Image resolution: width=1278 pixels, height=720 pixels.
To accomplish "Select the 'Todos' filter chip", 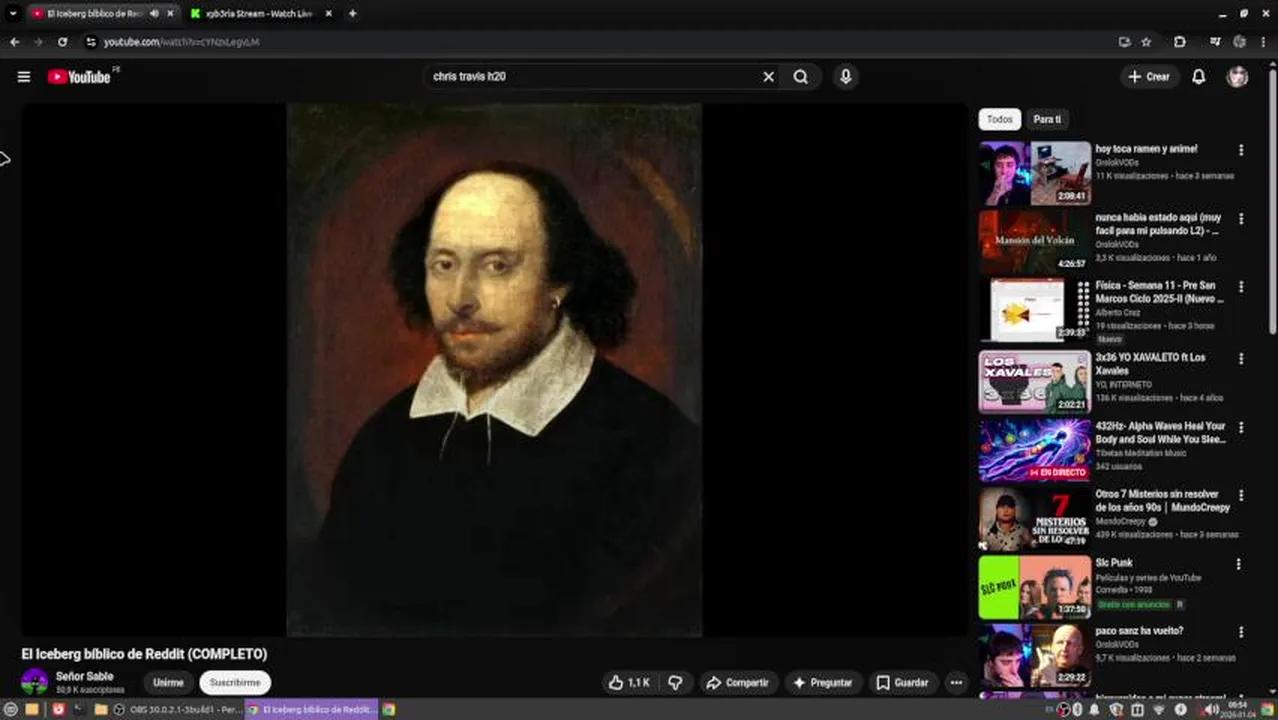I will [x=1000, y=119].
